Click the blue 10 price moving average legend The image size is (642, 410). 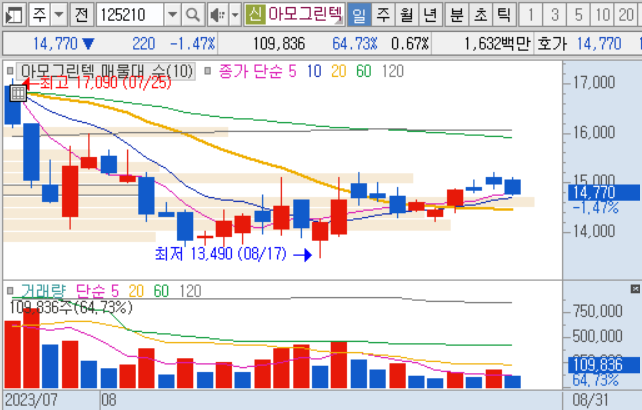click(314, 71)
